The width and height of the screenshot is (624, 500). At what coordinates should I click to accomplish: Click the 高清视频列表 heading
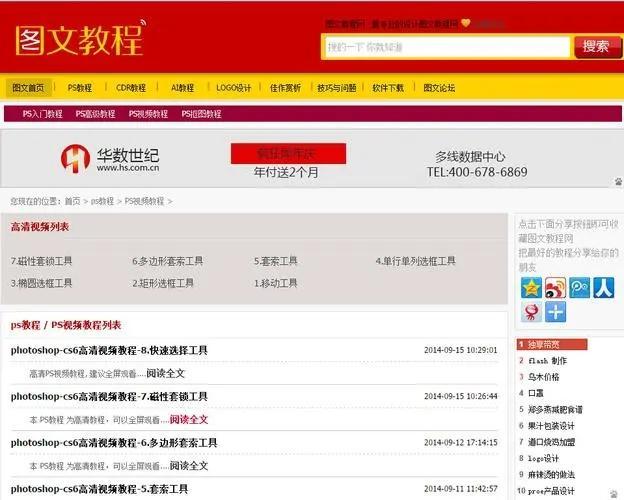(x=40, y=227)
